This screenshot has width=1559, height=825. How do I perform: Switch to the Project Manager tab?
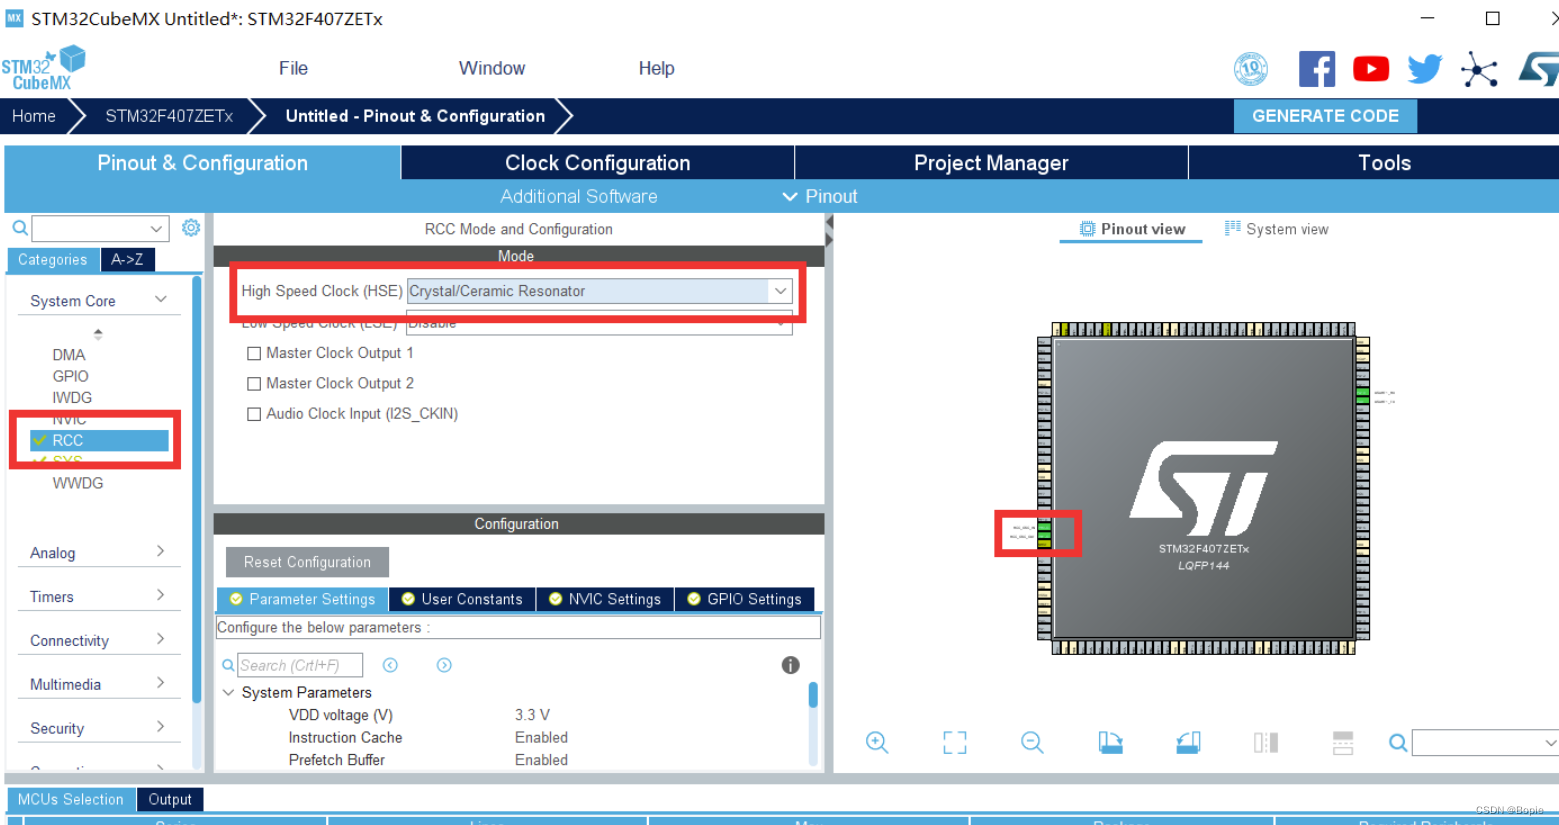(991, 163)
